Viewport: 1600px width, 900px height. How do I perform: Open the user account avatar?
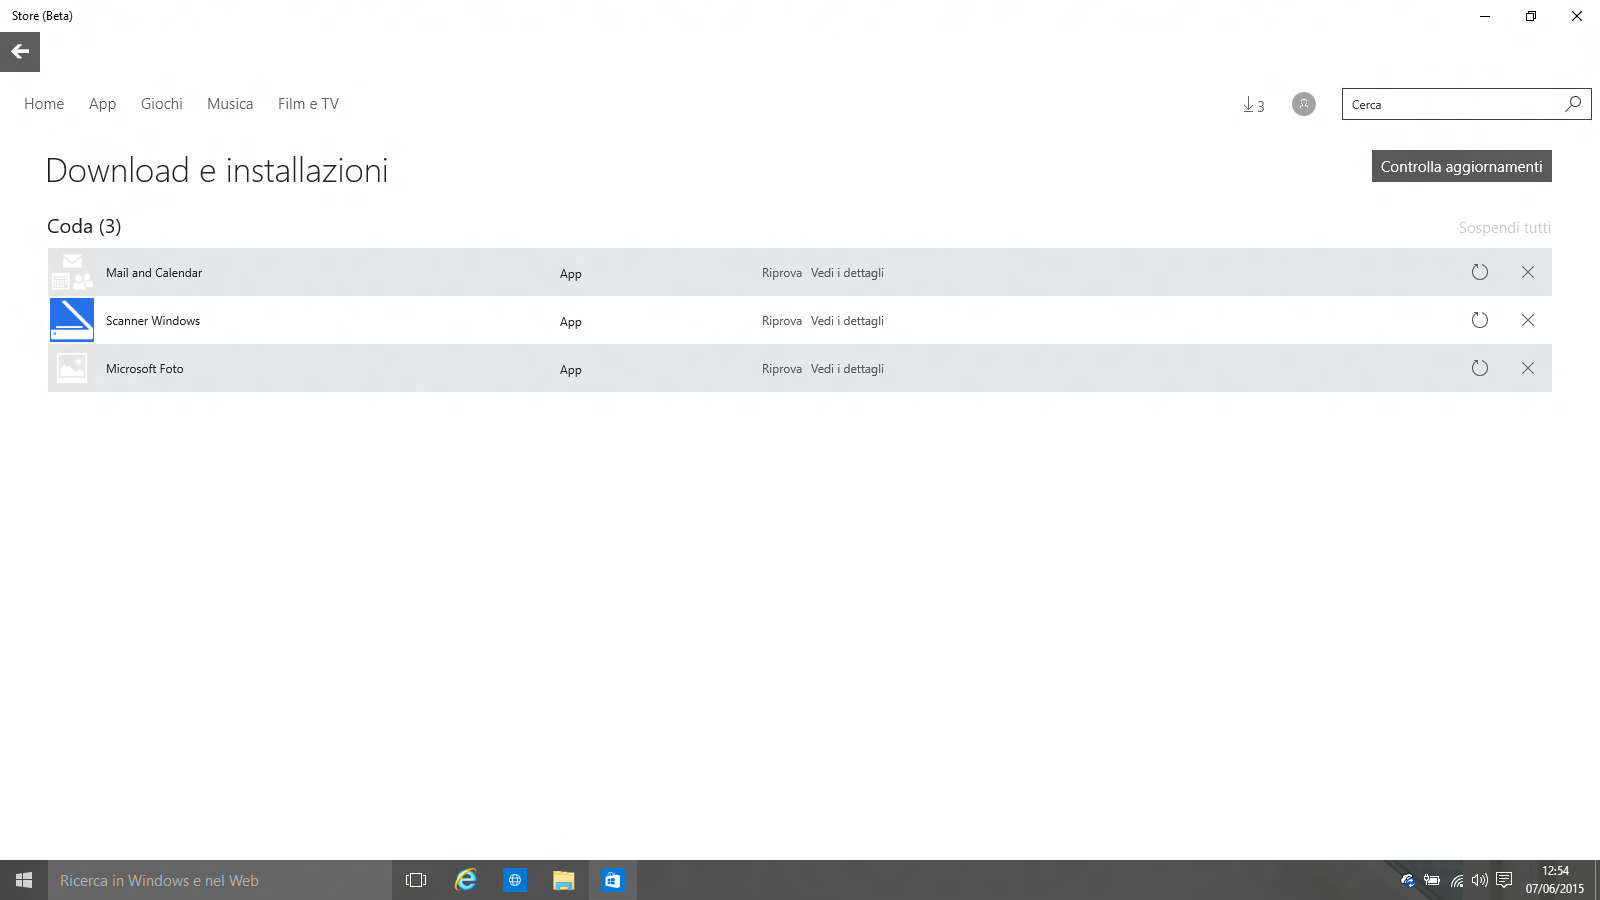point(1304,104)
